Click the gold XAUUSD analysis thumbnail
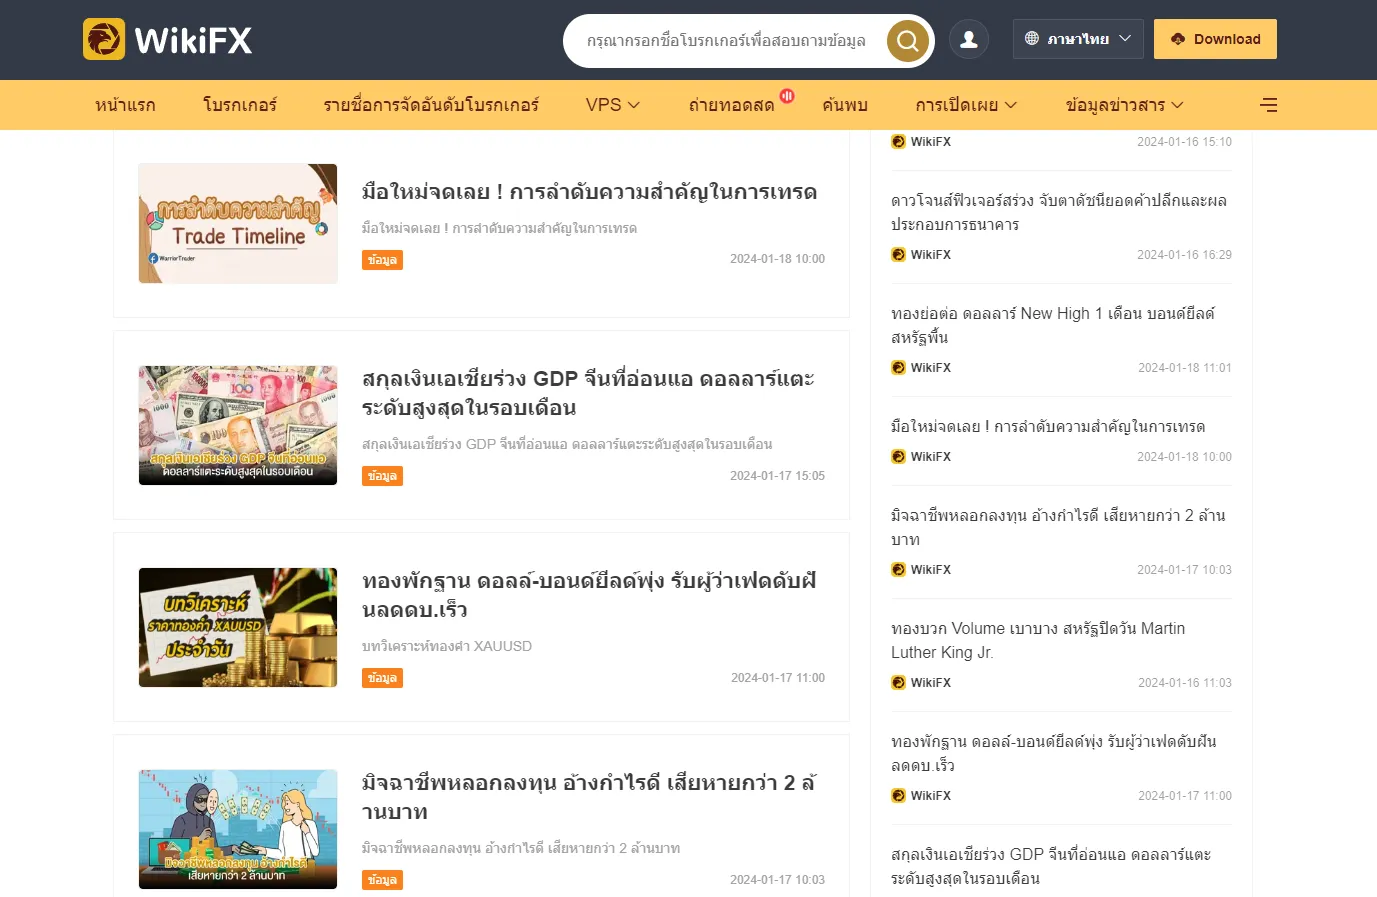 [x=238, y=627]
